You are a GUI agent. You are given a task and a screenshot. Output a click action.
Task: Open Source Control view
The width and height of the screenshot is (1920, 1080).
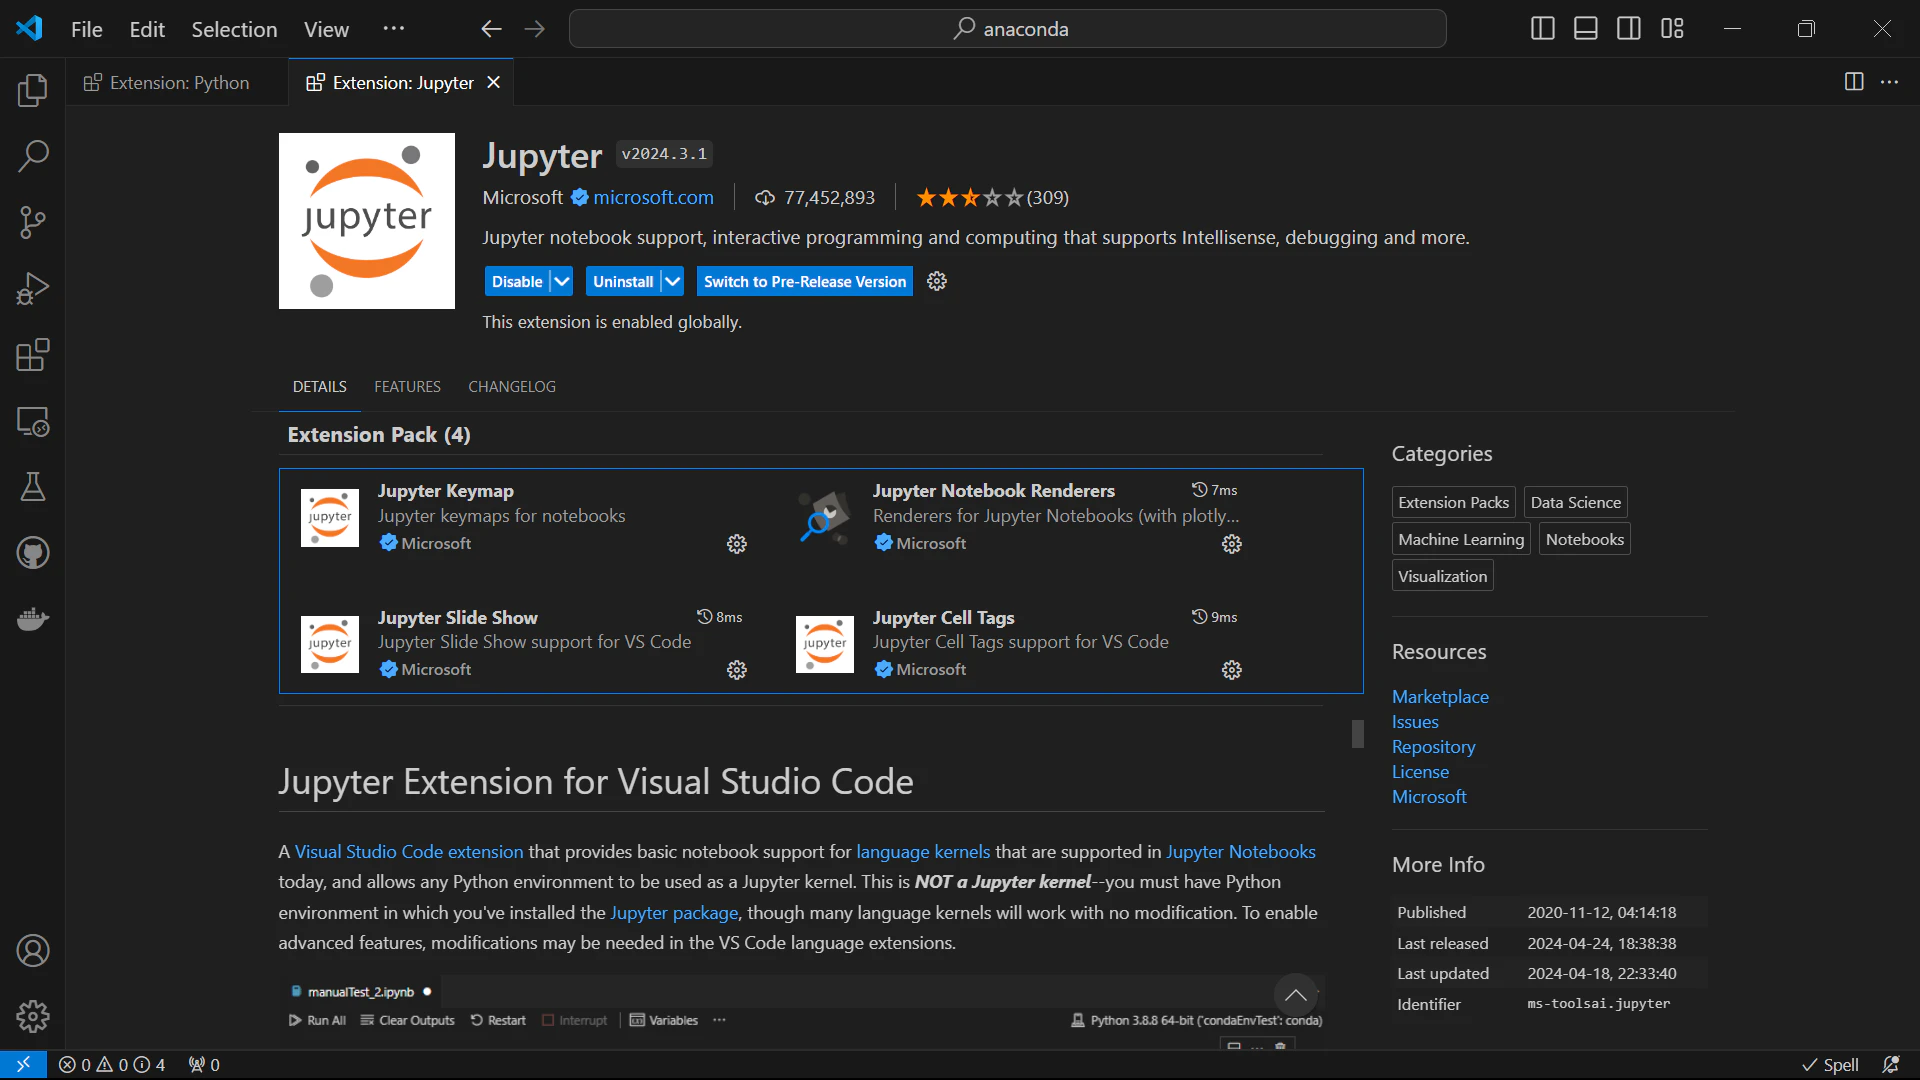[33, 222]
